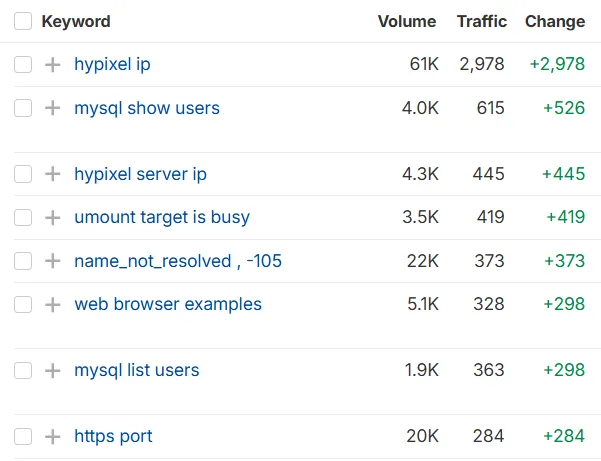Click the 4.0K volume value
This screenshot has height=461, width=601.
420,108
